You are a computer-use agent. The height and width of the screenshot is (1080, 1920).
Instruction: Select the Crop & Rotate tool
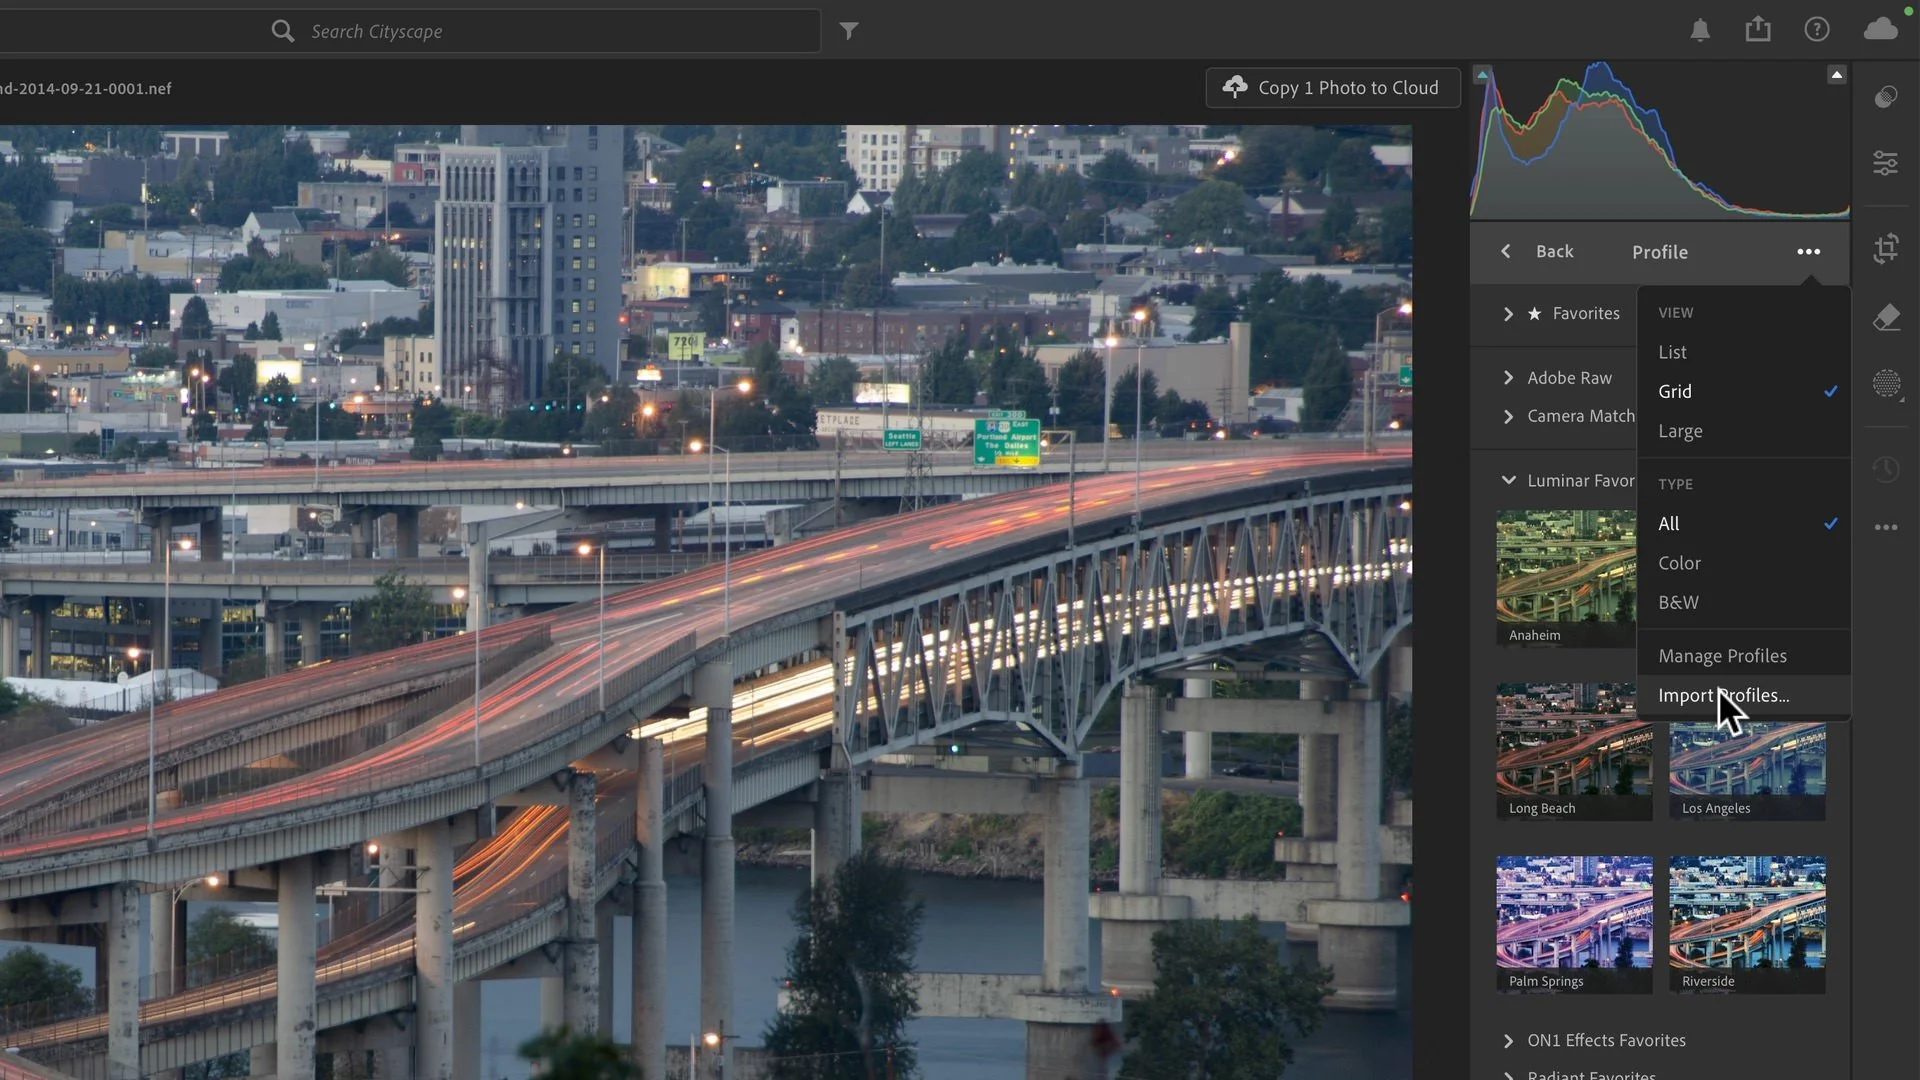click(x=1886, y=249)
